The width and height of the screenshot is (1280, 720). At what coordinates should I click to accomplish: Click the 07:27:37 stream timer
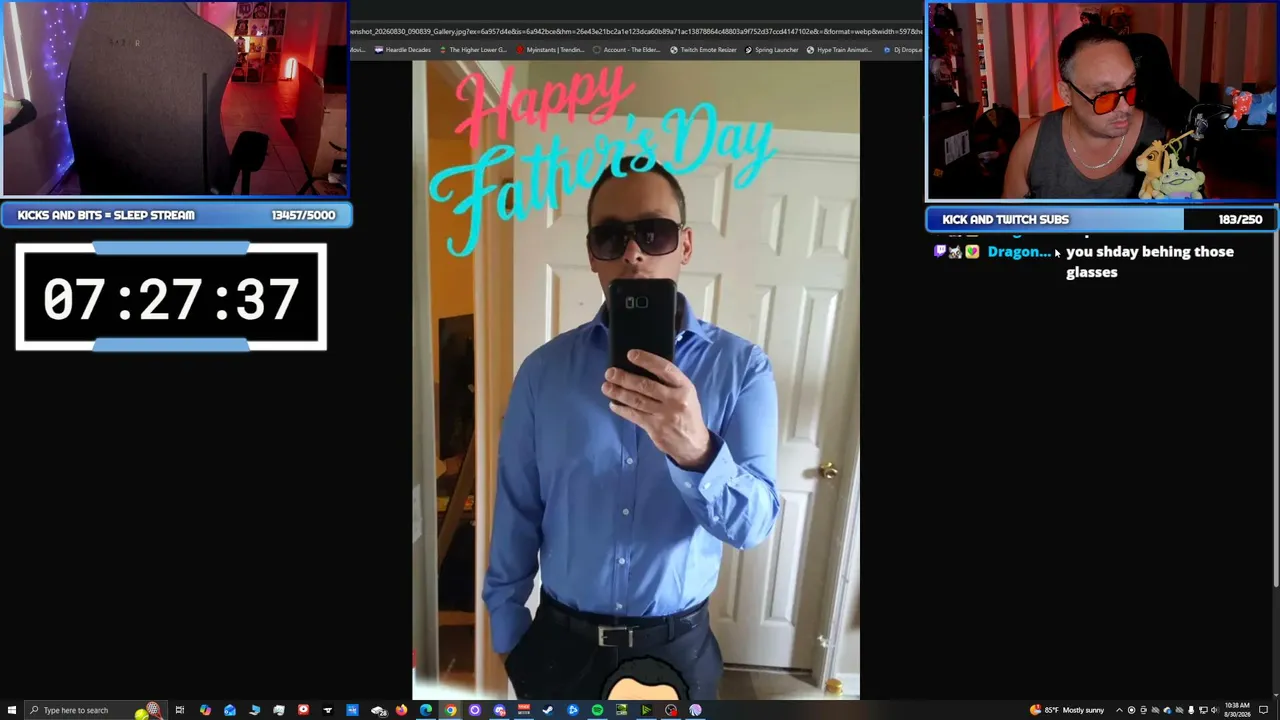pos(171,298)
